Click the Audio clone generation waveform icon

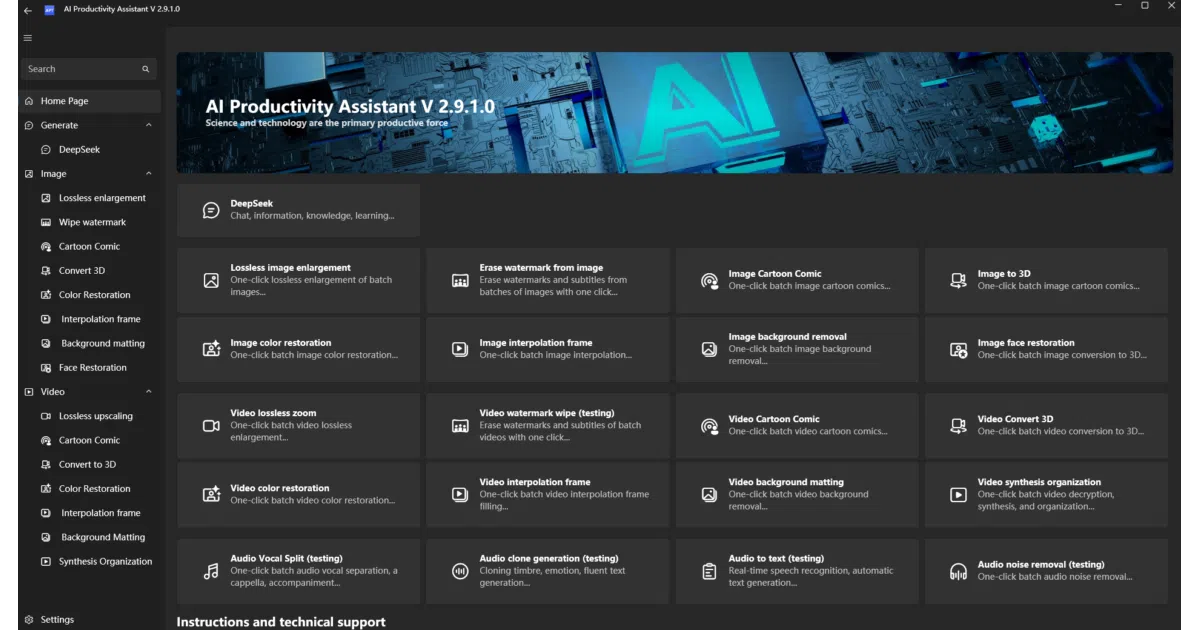tap(460, 571)
